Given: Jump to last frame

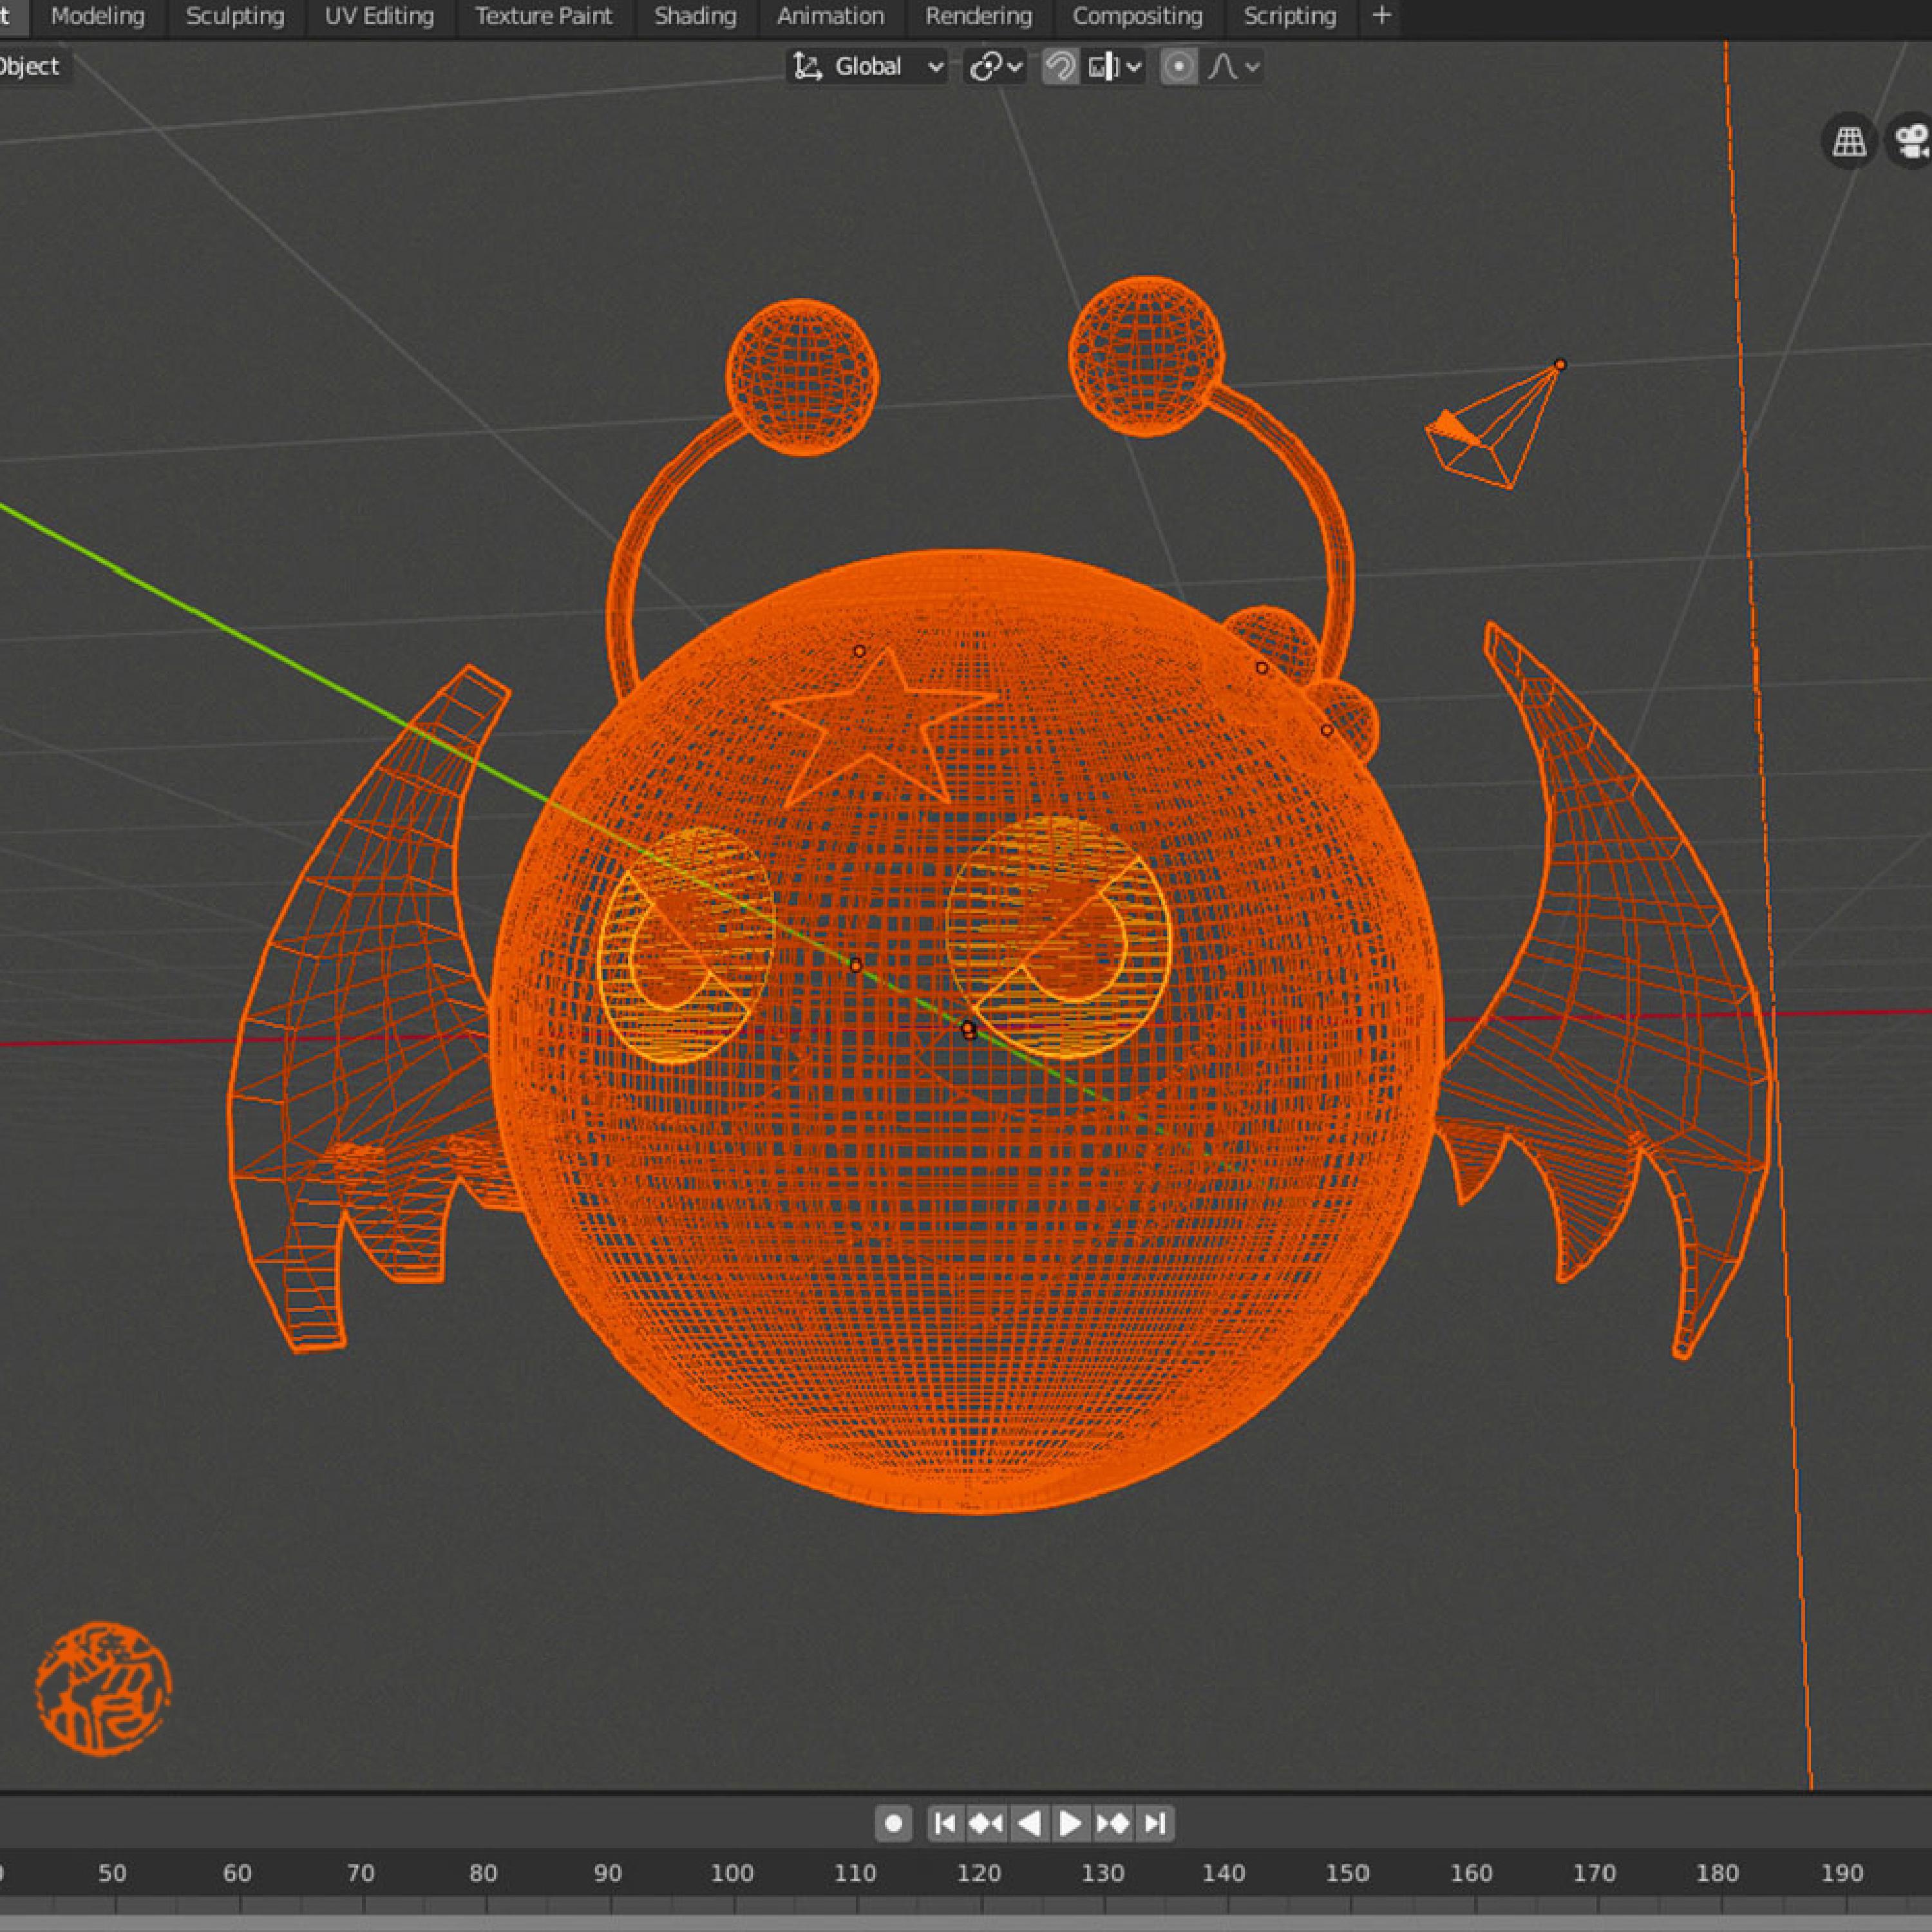Looking at the screenshot, I should pos(1154,1823).
